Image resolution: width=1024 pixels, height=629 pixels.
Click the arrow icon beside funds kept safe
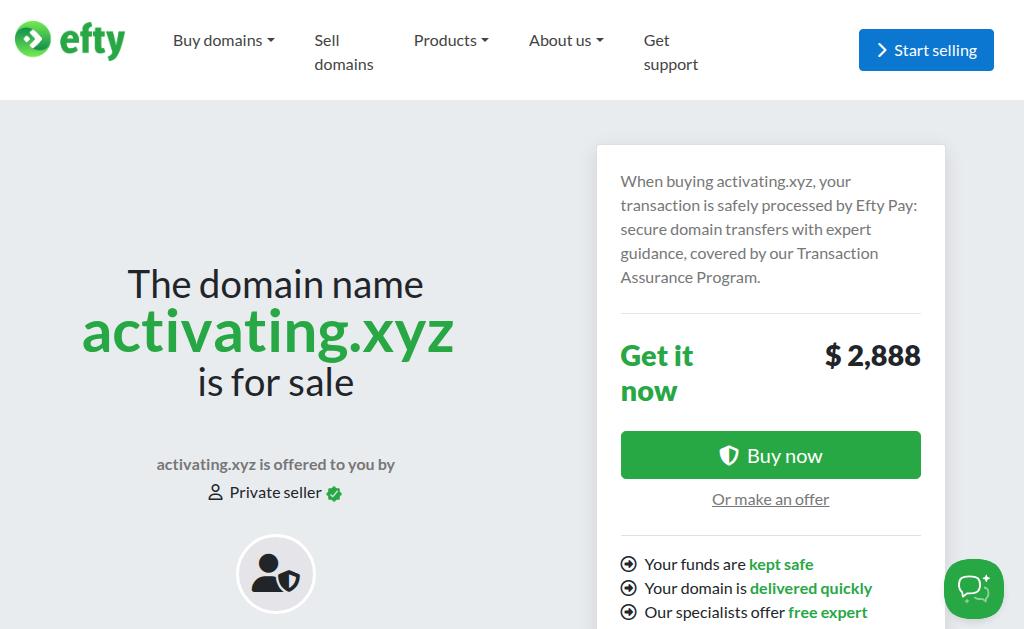click(628, 564)
